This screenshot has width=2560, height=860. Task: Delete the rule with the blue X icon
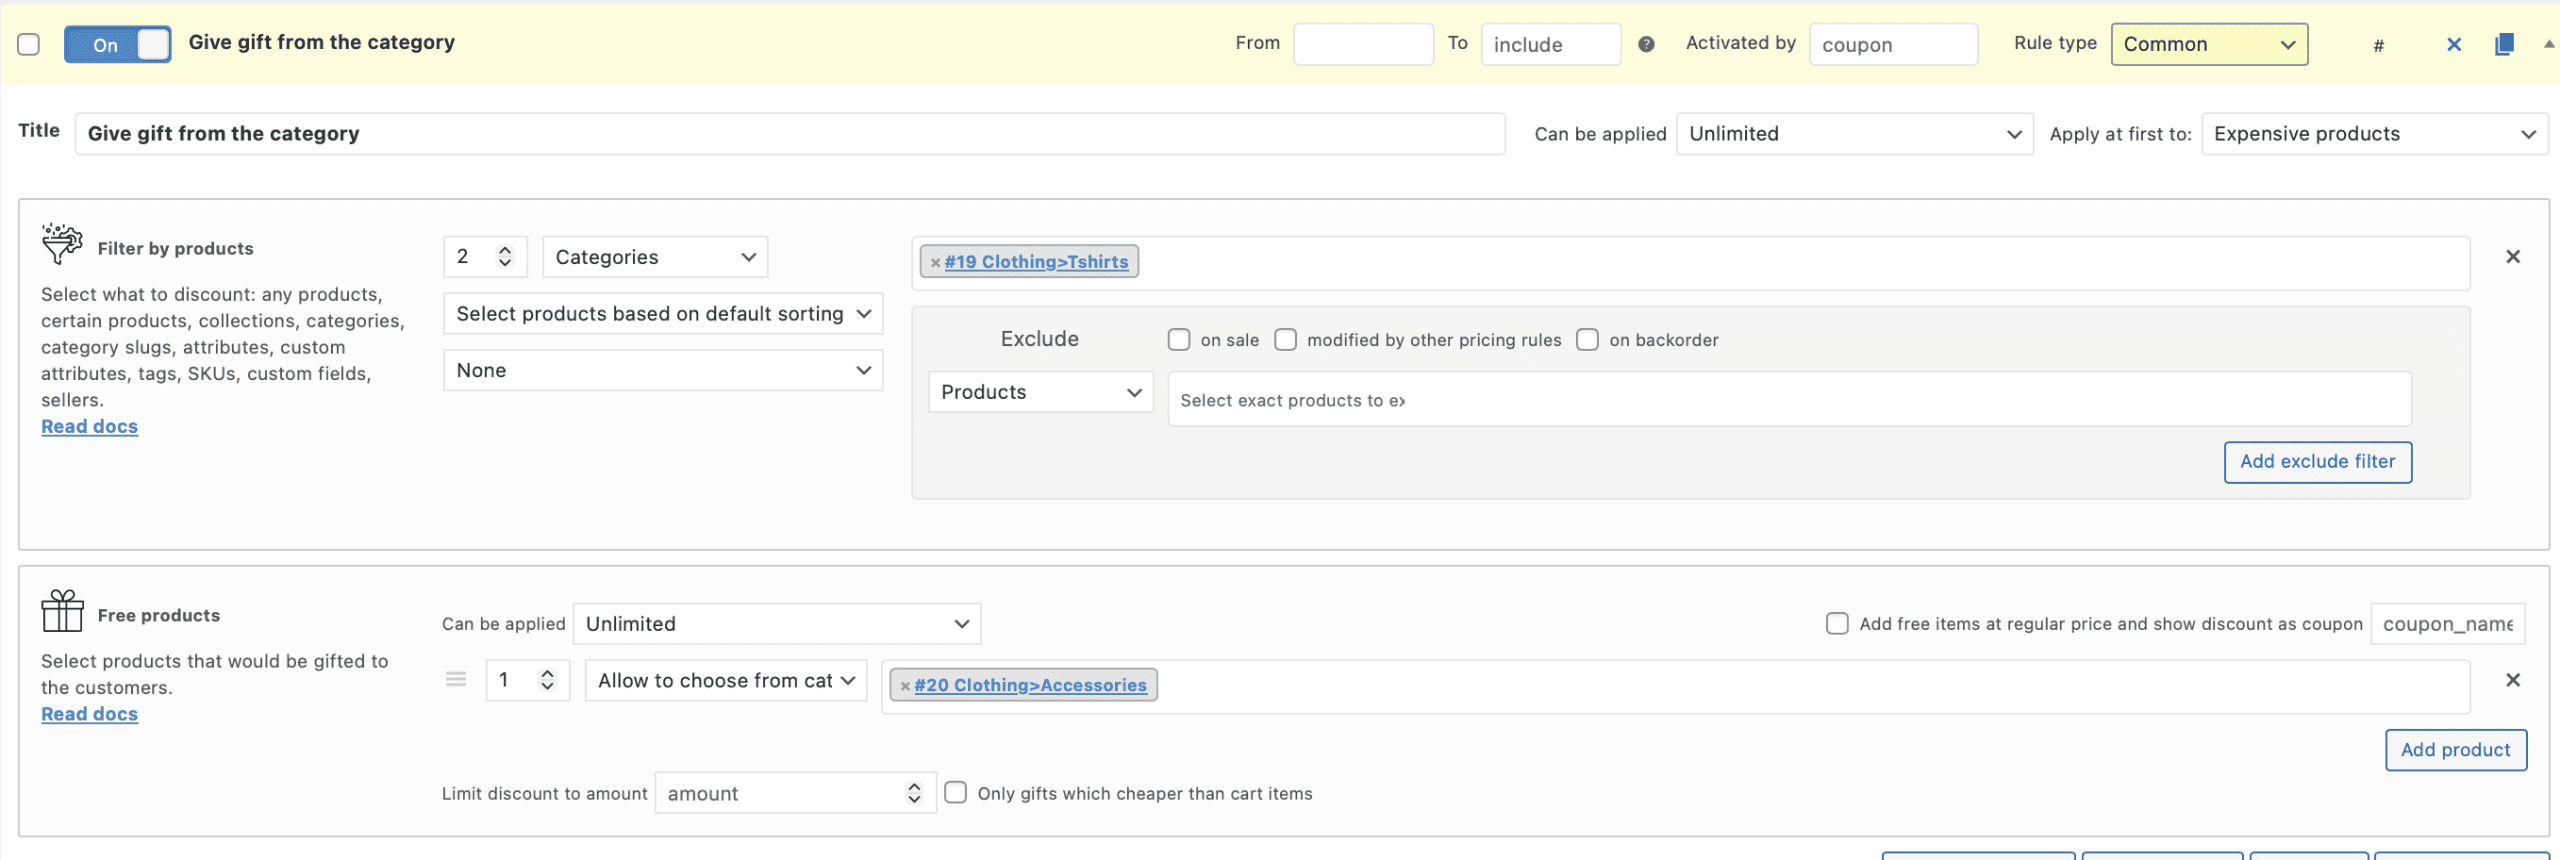pyautogui.click(x=2453, y=45)
